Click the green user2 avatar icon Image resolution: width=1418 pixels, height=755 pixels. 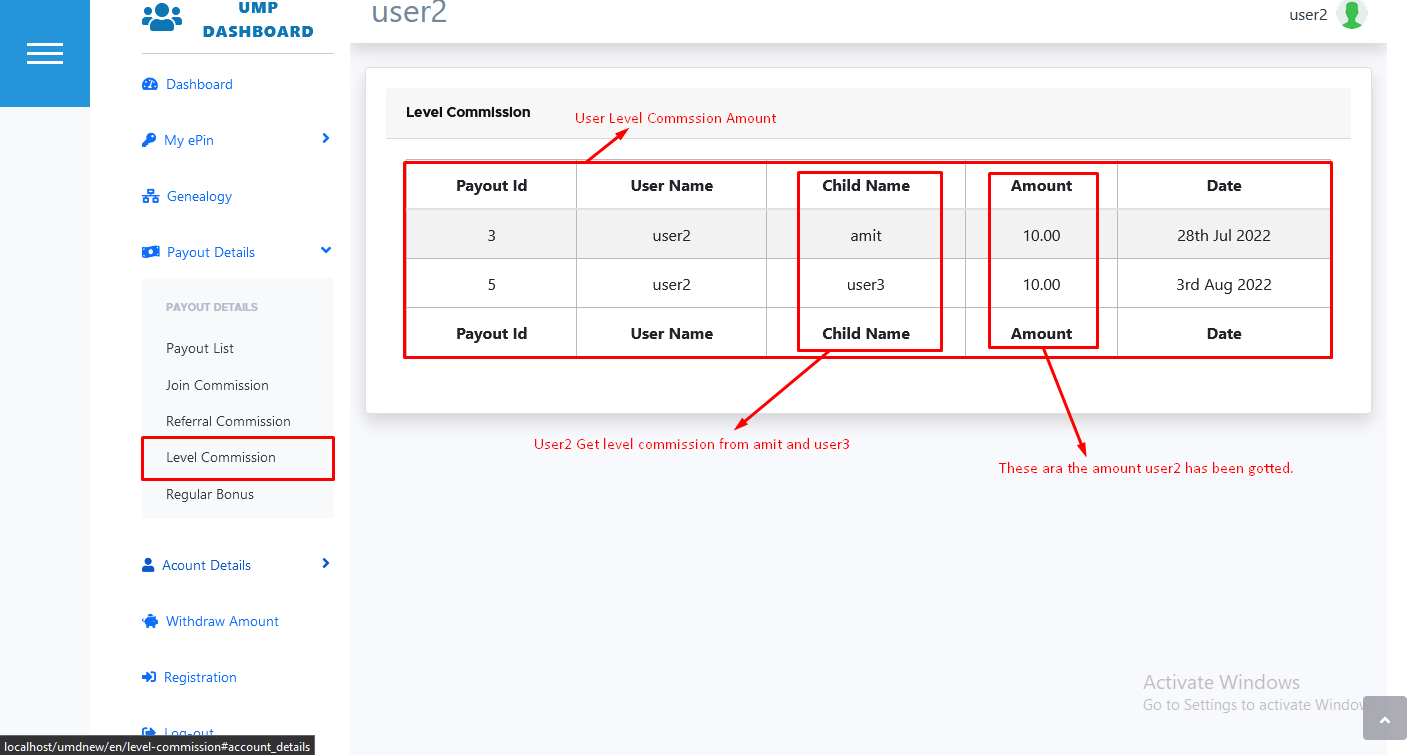[1351, 15]
